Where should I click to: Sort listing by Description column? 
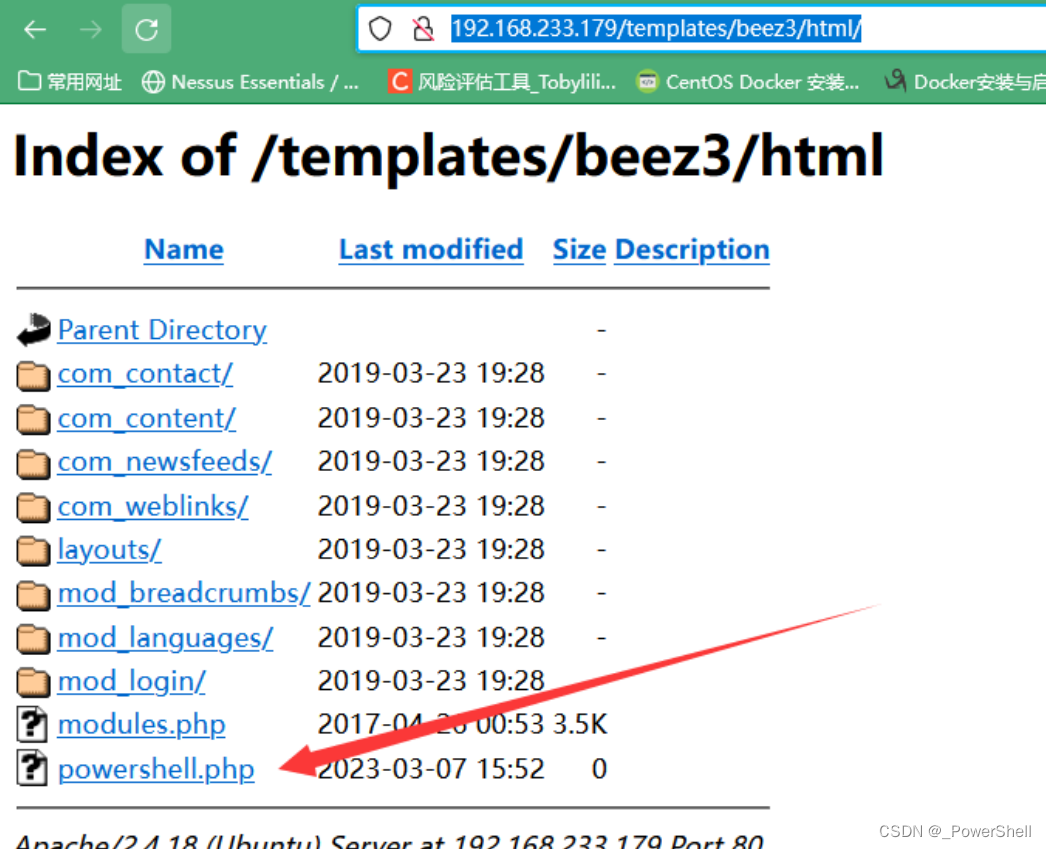point(692,249)
